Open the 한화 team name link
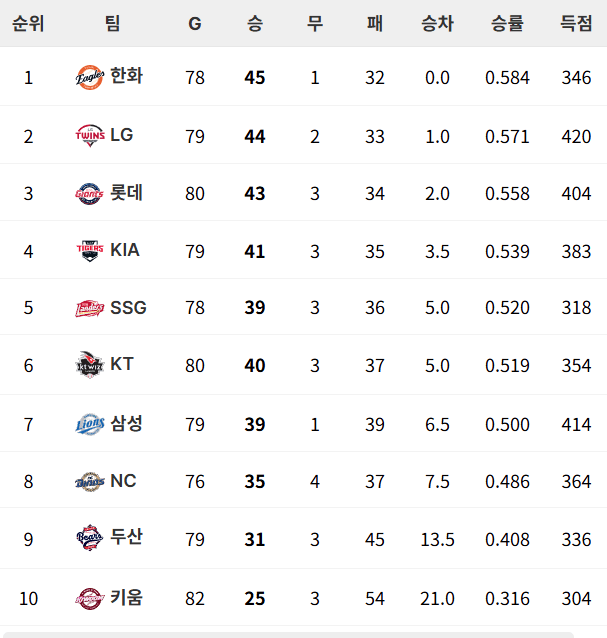This screenshot has width=607, height=638. point(127,76)
